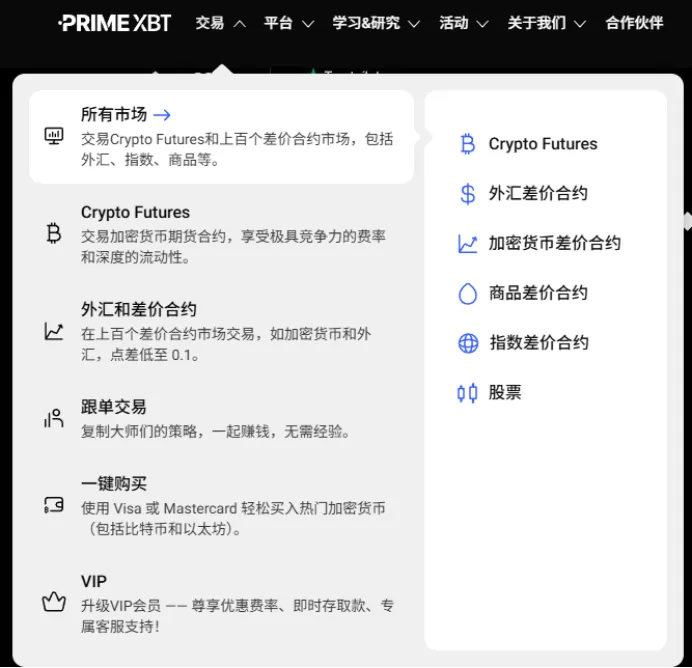Click the wallet icon beside 一键购买
The height and width of the screenshot is (668, 692).
click(x=54, y=505)
